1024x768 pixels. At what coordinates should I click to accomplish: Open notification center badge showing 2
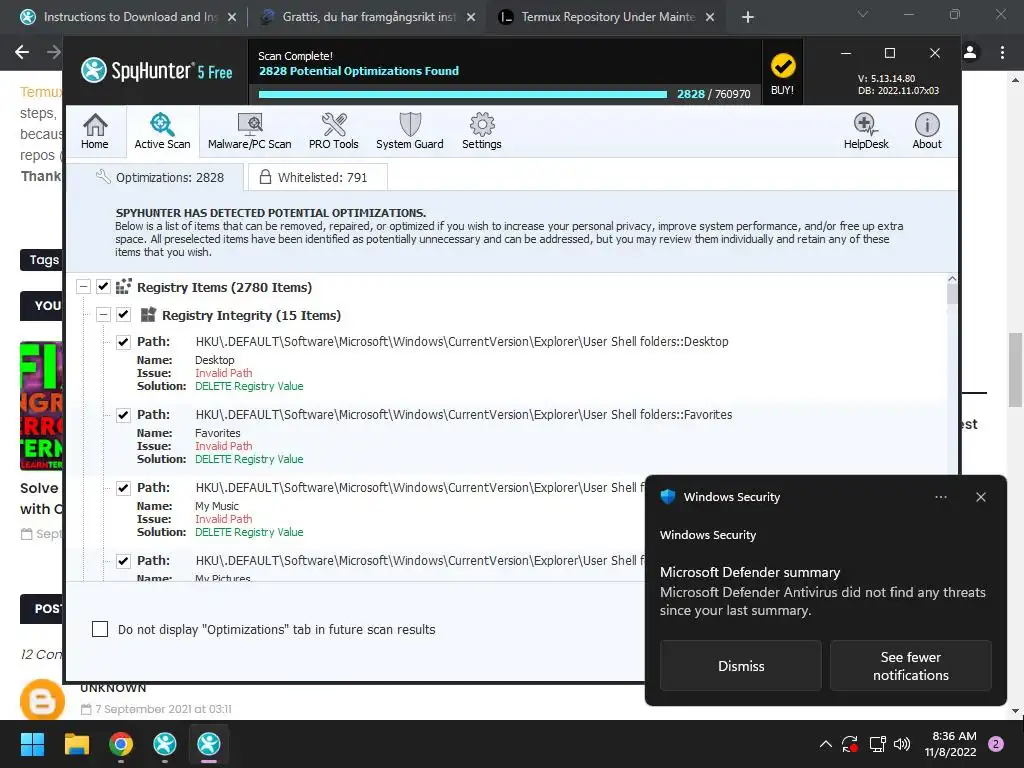[996, 744]
